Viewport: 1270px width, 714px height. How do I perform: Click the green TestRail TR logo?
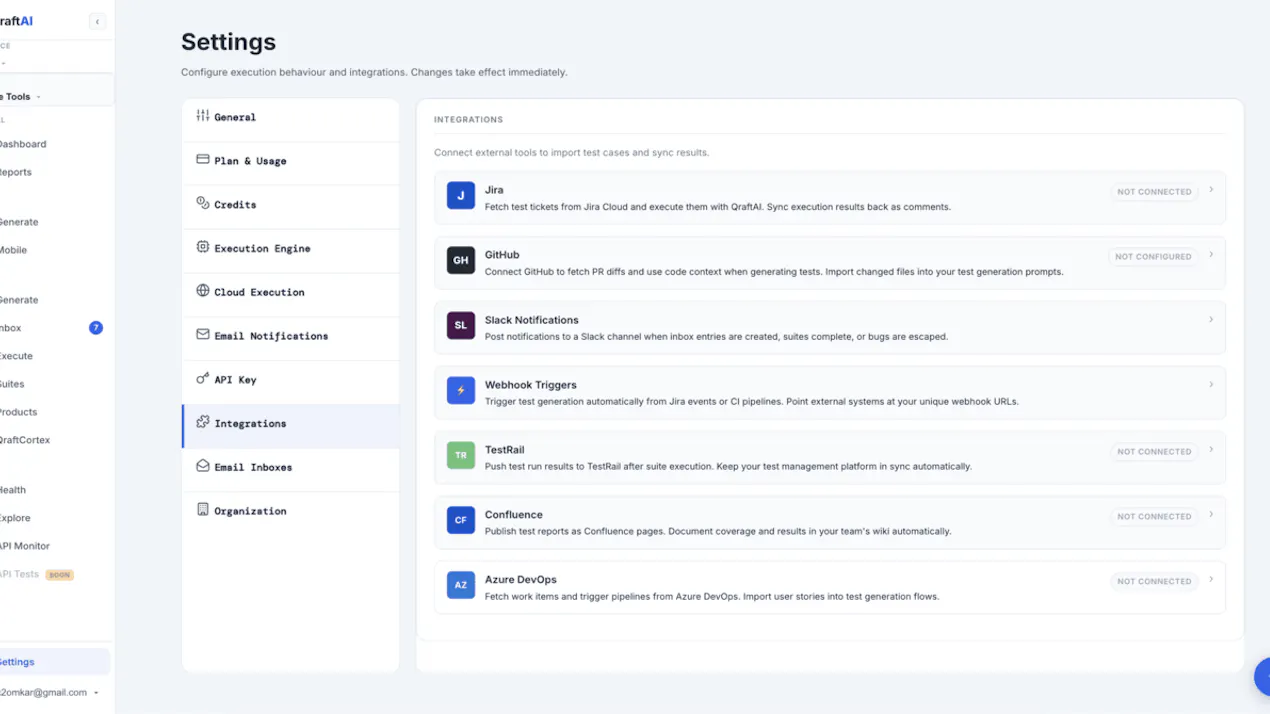[x=461, y=455]
